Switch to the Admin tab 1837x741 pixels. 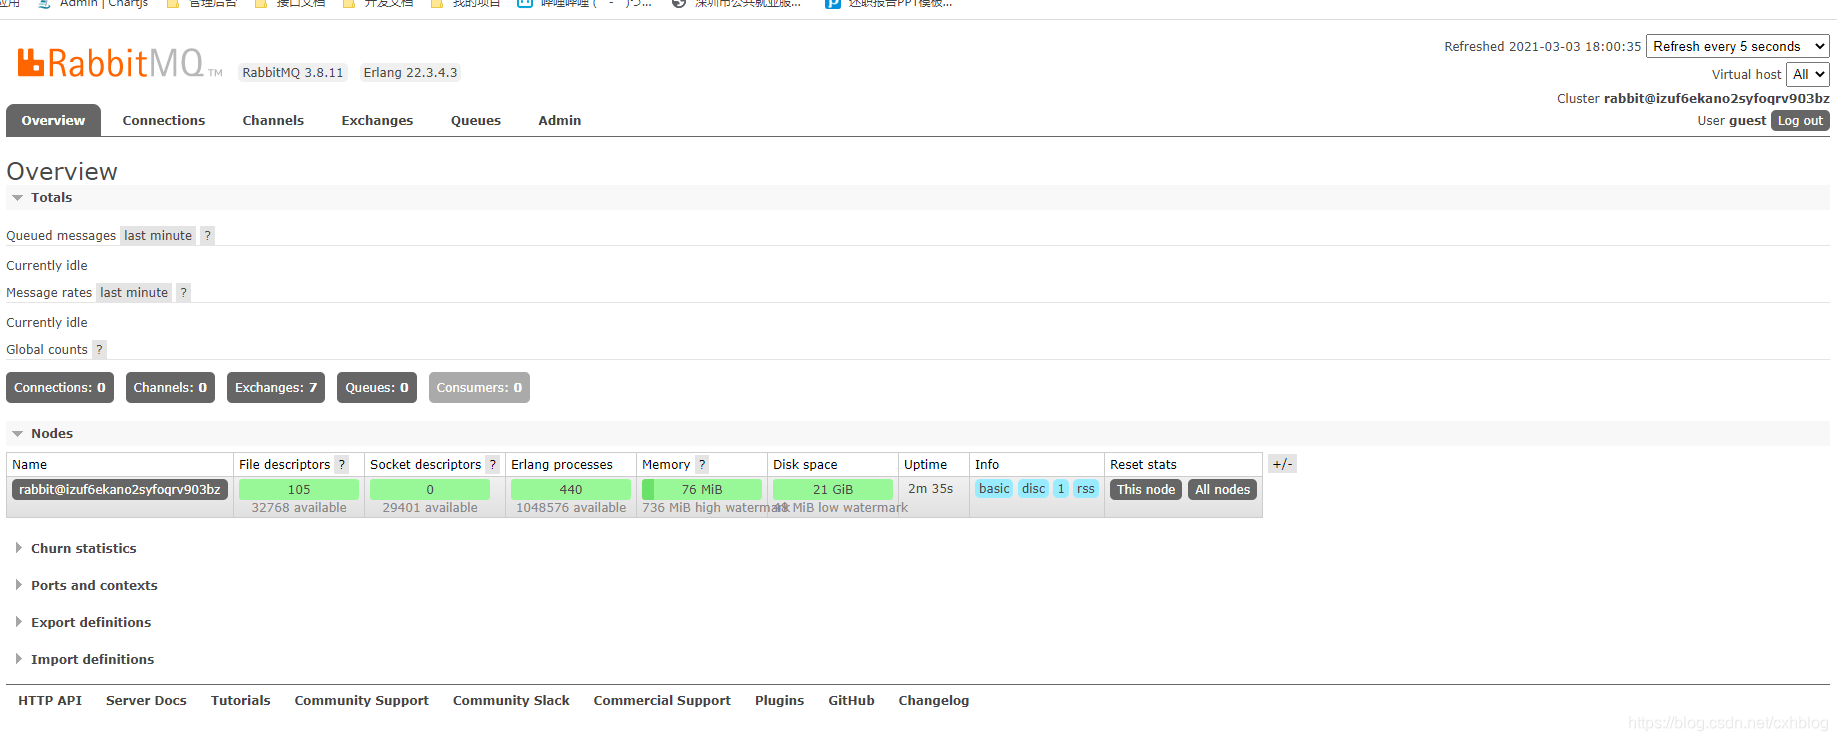(x=560, y=121)
